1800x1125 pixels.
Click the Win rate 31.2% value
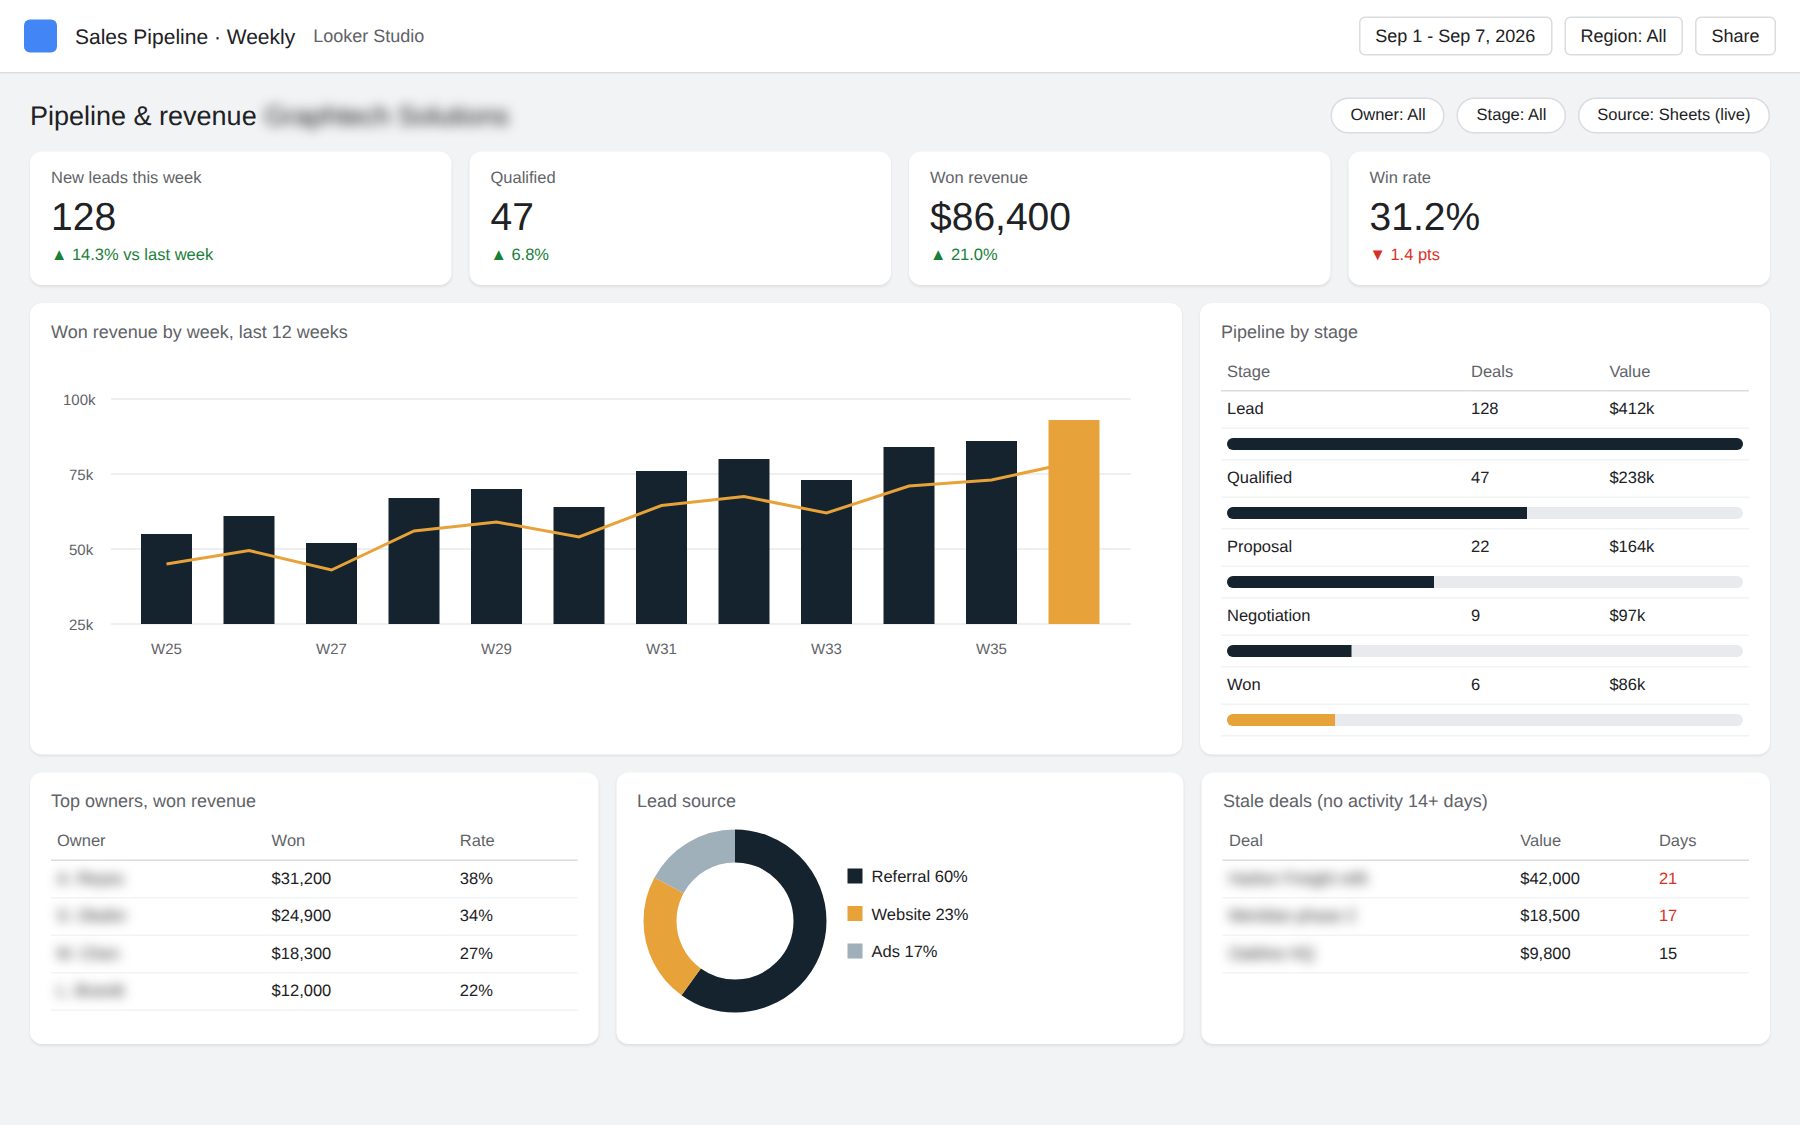click(1424, 217)
